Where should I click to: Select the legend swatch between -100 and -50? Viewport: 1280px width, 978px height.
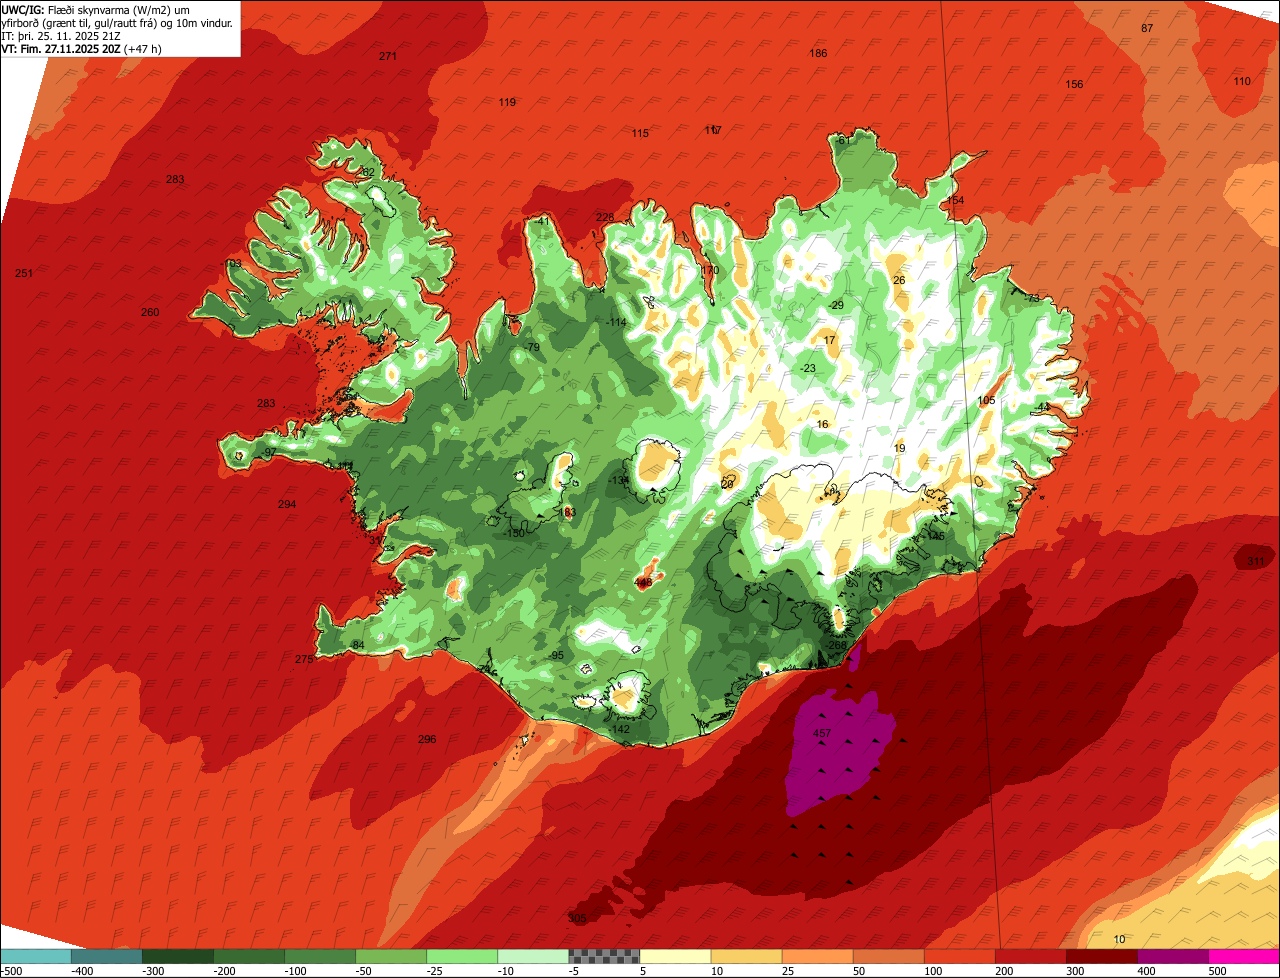320,955
